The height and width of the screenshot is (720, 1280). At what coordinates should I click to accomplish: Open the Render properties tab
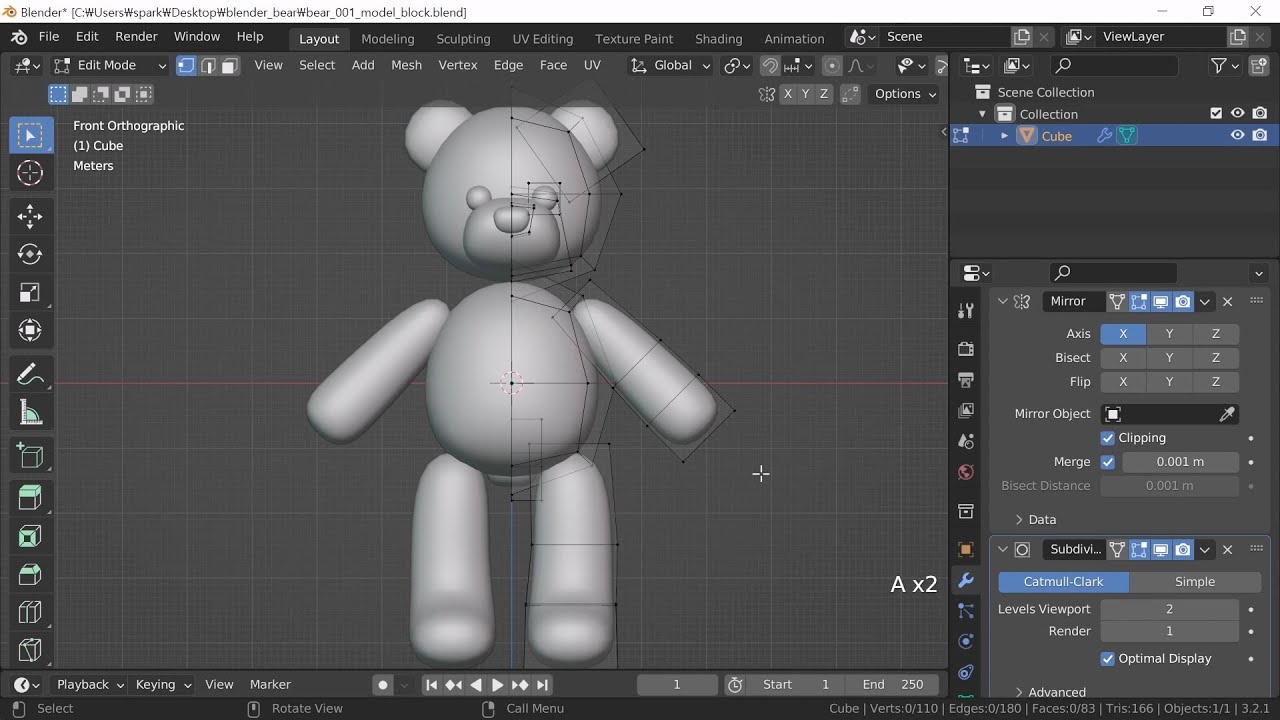[x=966, y=349]
